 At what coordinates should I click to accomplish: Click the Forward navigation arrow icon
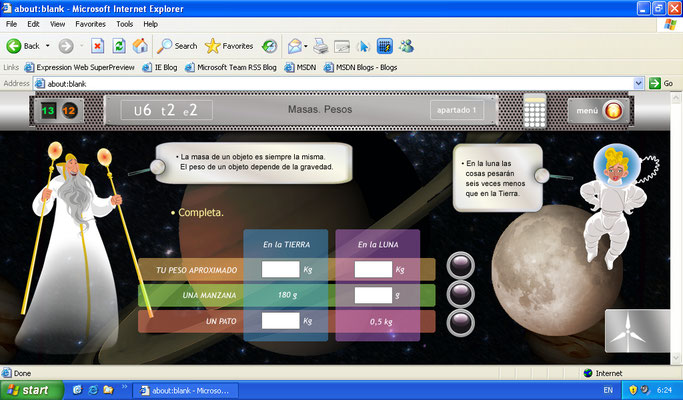pyautogui.click(x=66, y=46)
